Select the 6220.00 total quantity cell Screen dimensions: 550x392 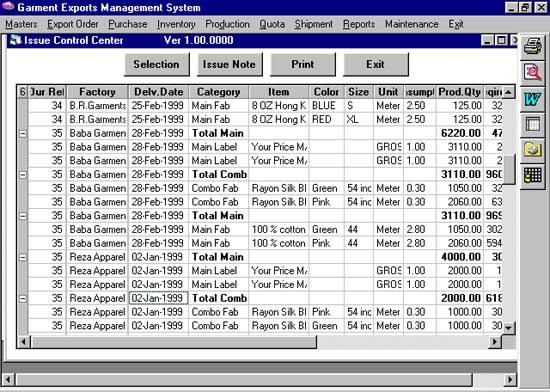click(x=460, y=133)
